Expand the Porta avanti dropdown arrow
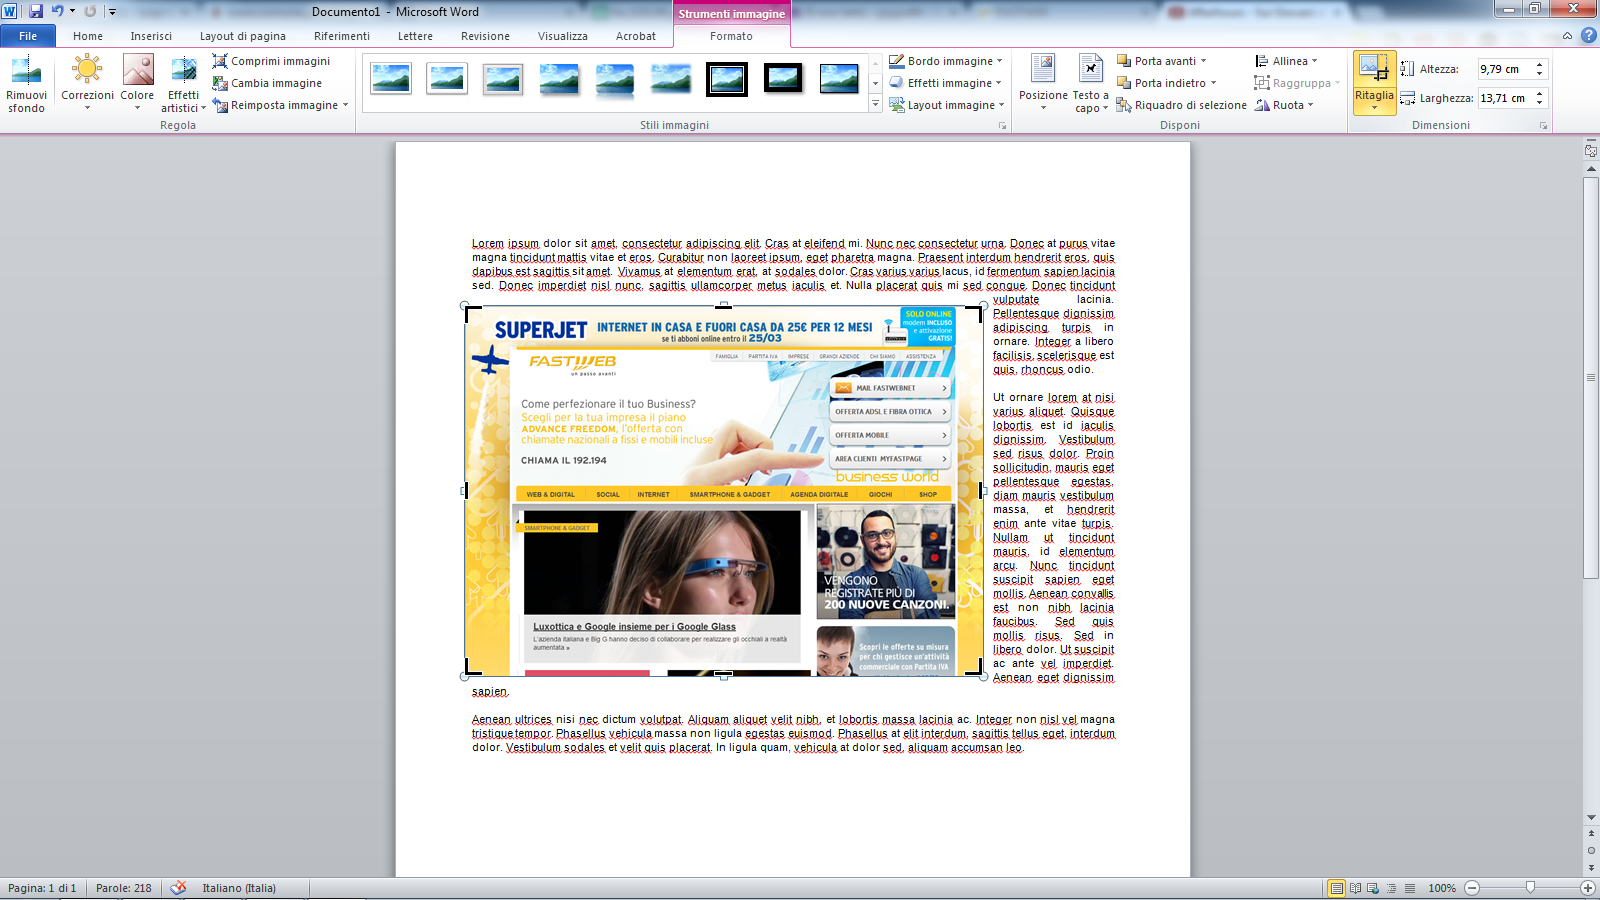The width and height of the screenshot is (1600, 900). click(x=1204, y=61)
